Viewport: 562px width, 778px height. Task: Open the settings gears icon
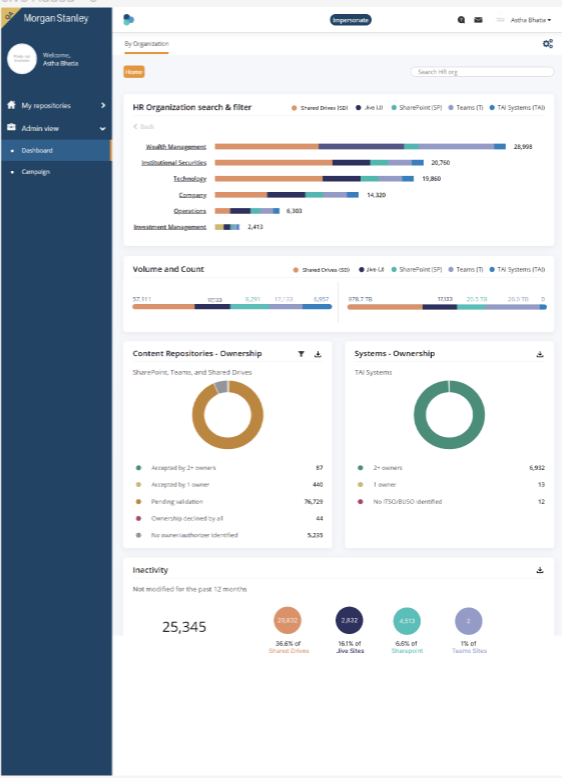pyautogui.click(x=548, y=44)
